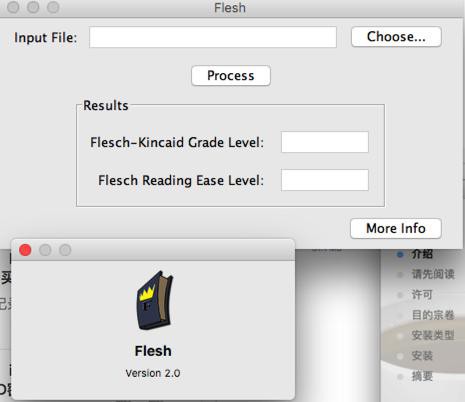Select the 目的宗卷 installer step

click(x=433, y=315)
